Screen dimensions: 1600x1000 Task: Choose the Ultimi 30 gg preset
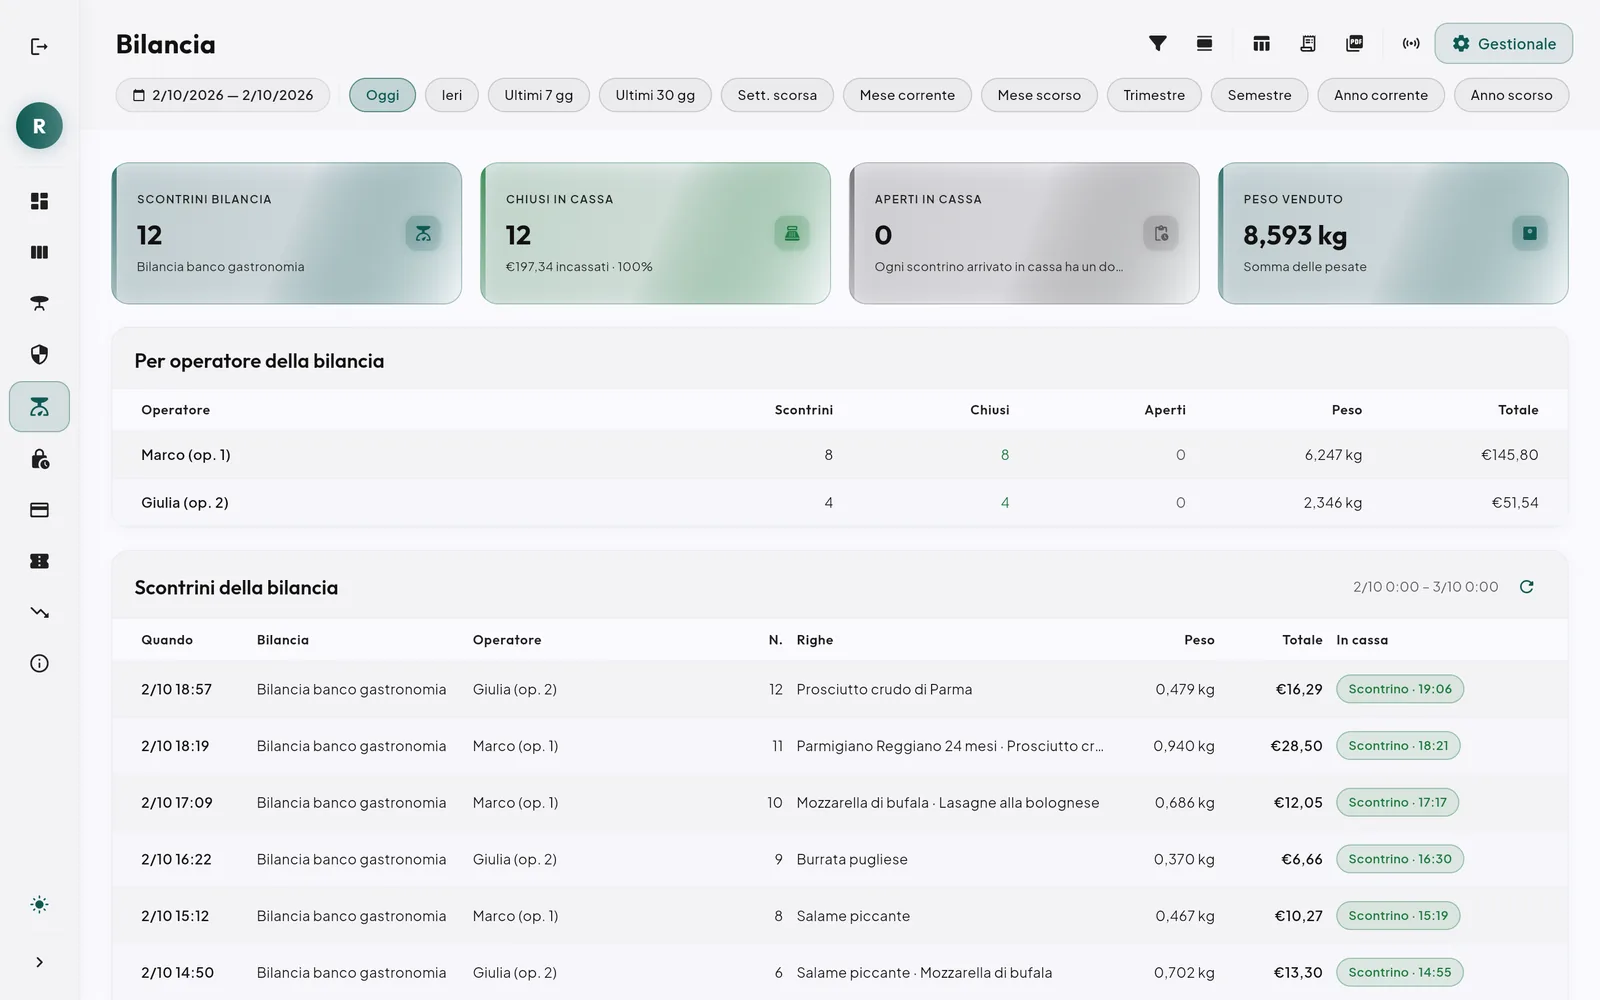pos(655,95)
